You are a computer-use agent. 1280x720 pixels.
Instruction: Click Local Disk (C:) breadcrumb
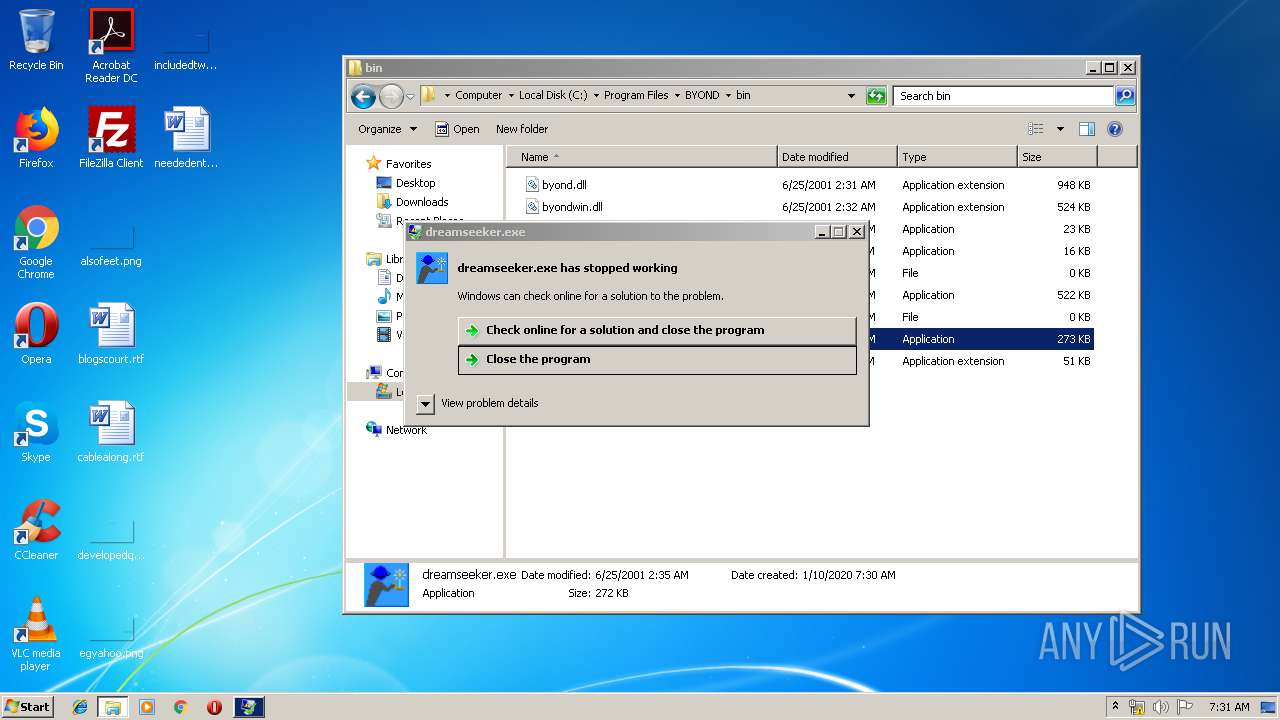(x=553, y=96)
